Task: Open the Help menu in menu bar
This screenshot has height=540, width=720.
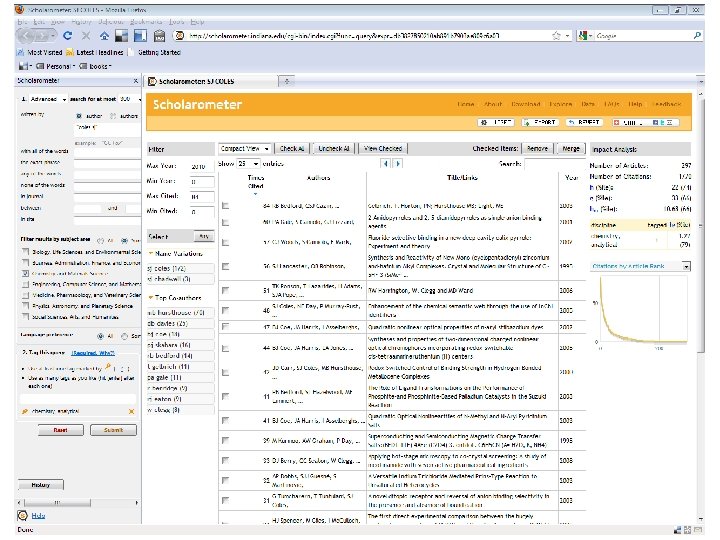Action: [x=197, y=22]
